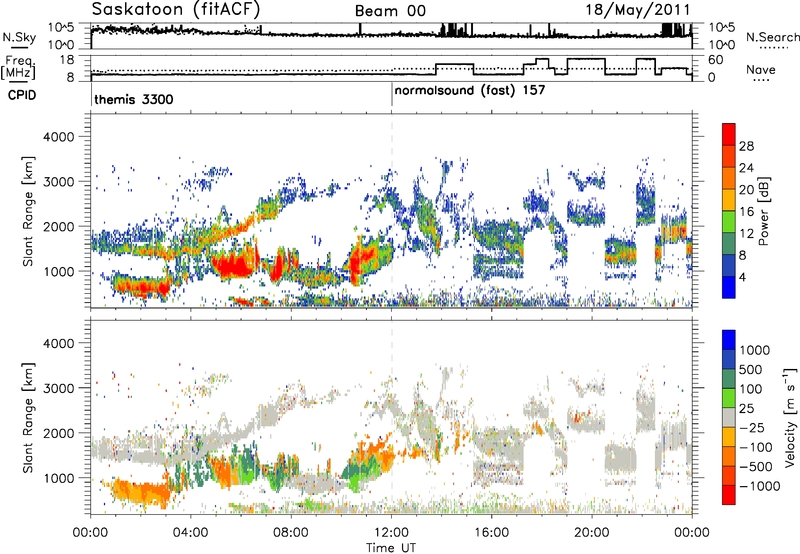This screenshot has height=554, width=800.
Task: Click the 'Freq. [MHz]' axis label
Action: tap(19, 67)
